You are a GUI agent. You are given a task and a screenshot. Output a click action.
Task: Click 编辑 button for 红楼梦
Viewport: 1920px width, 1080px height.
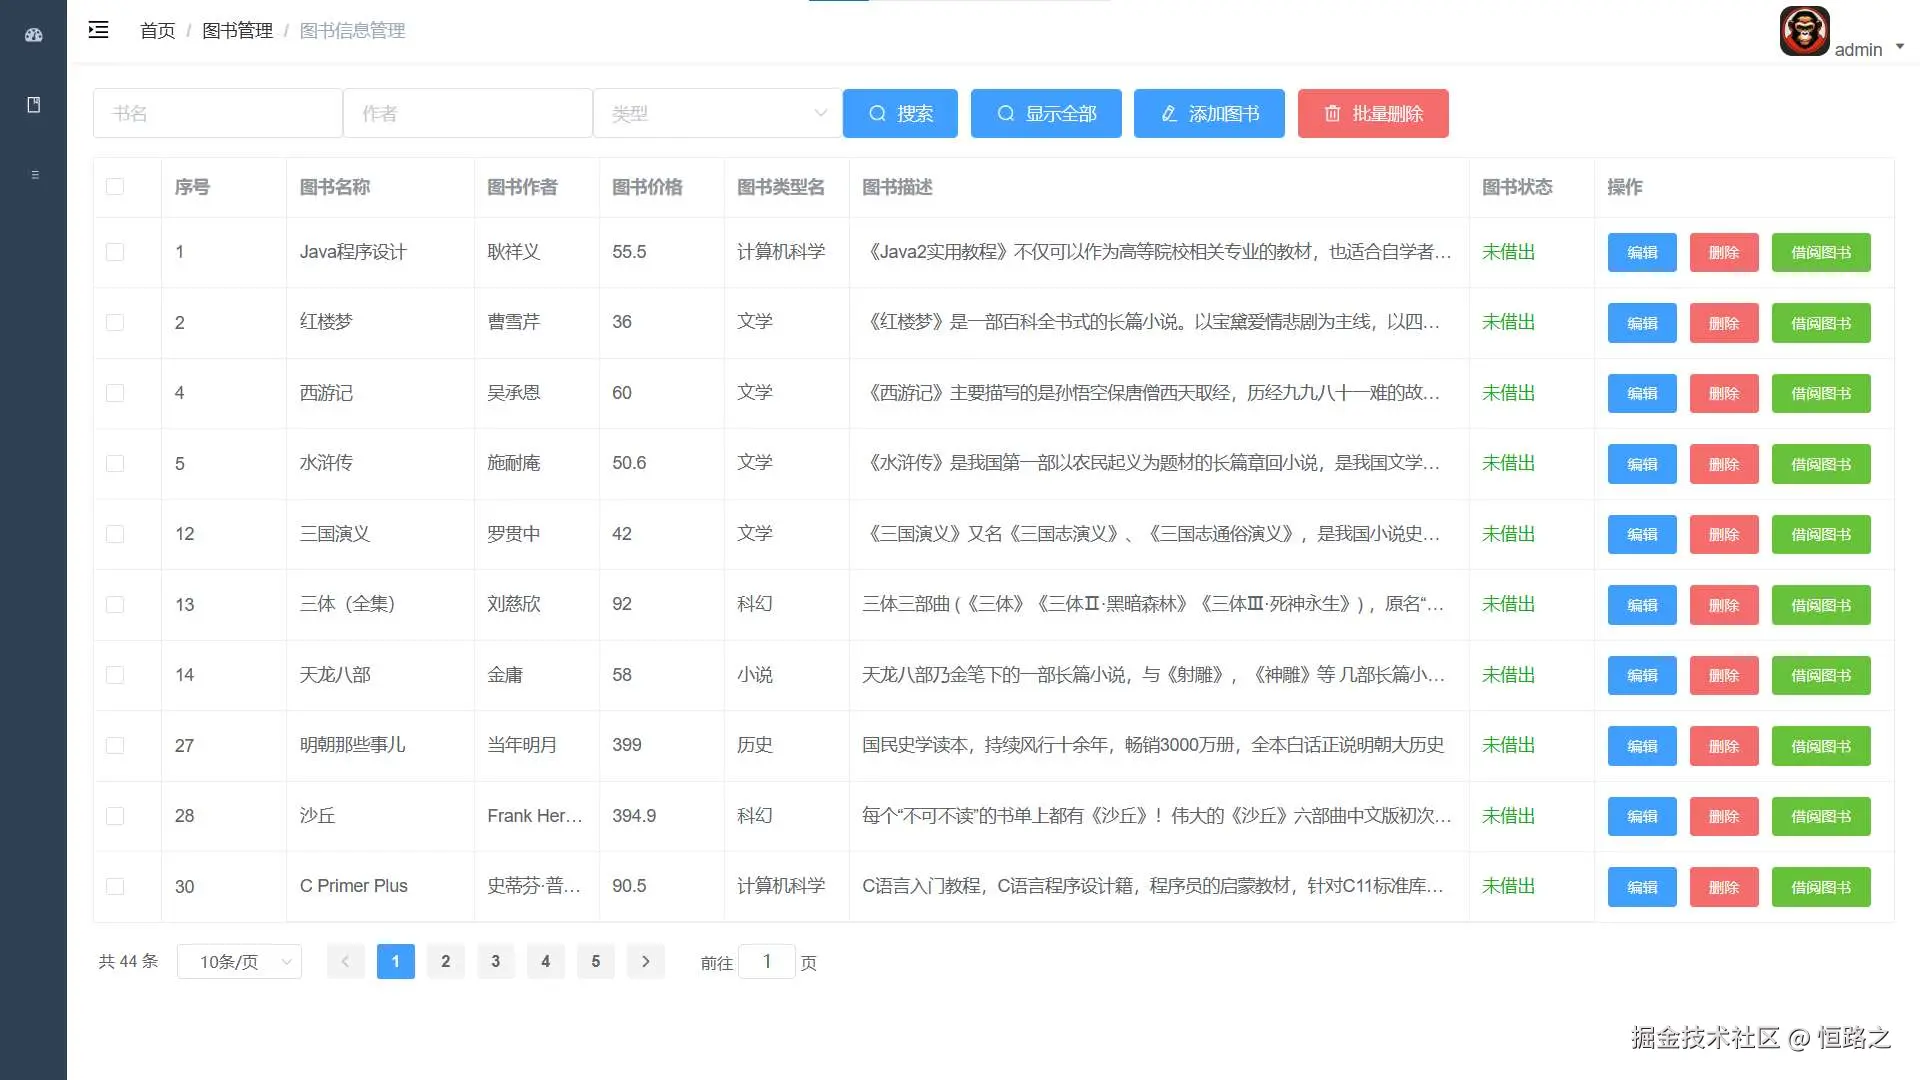point(1641,323)
